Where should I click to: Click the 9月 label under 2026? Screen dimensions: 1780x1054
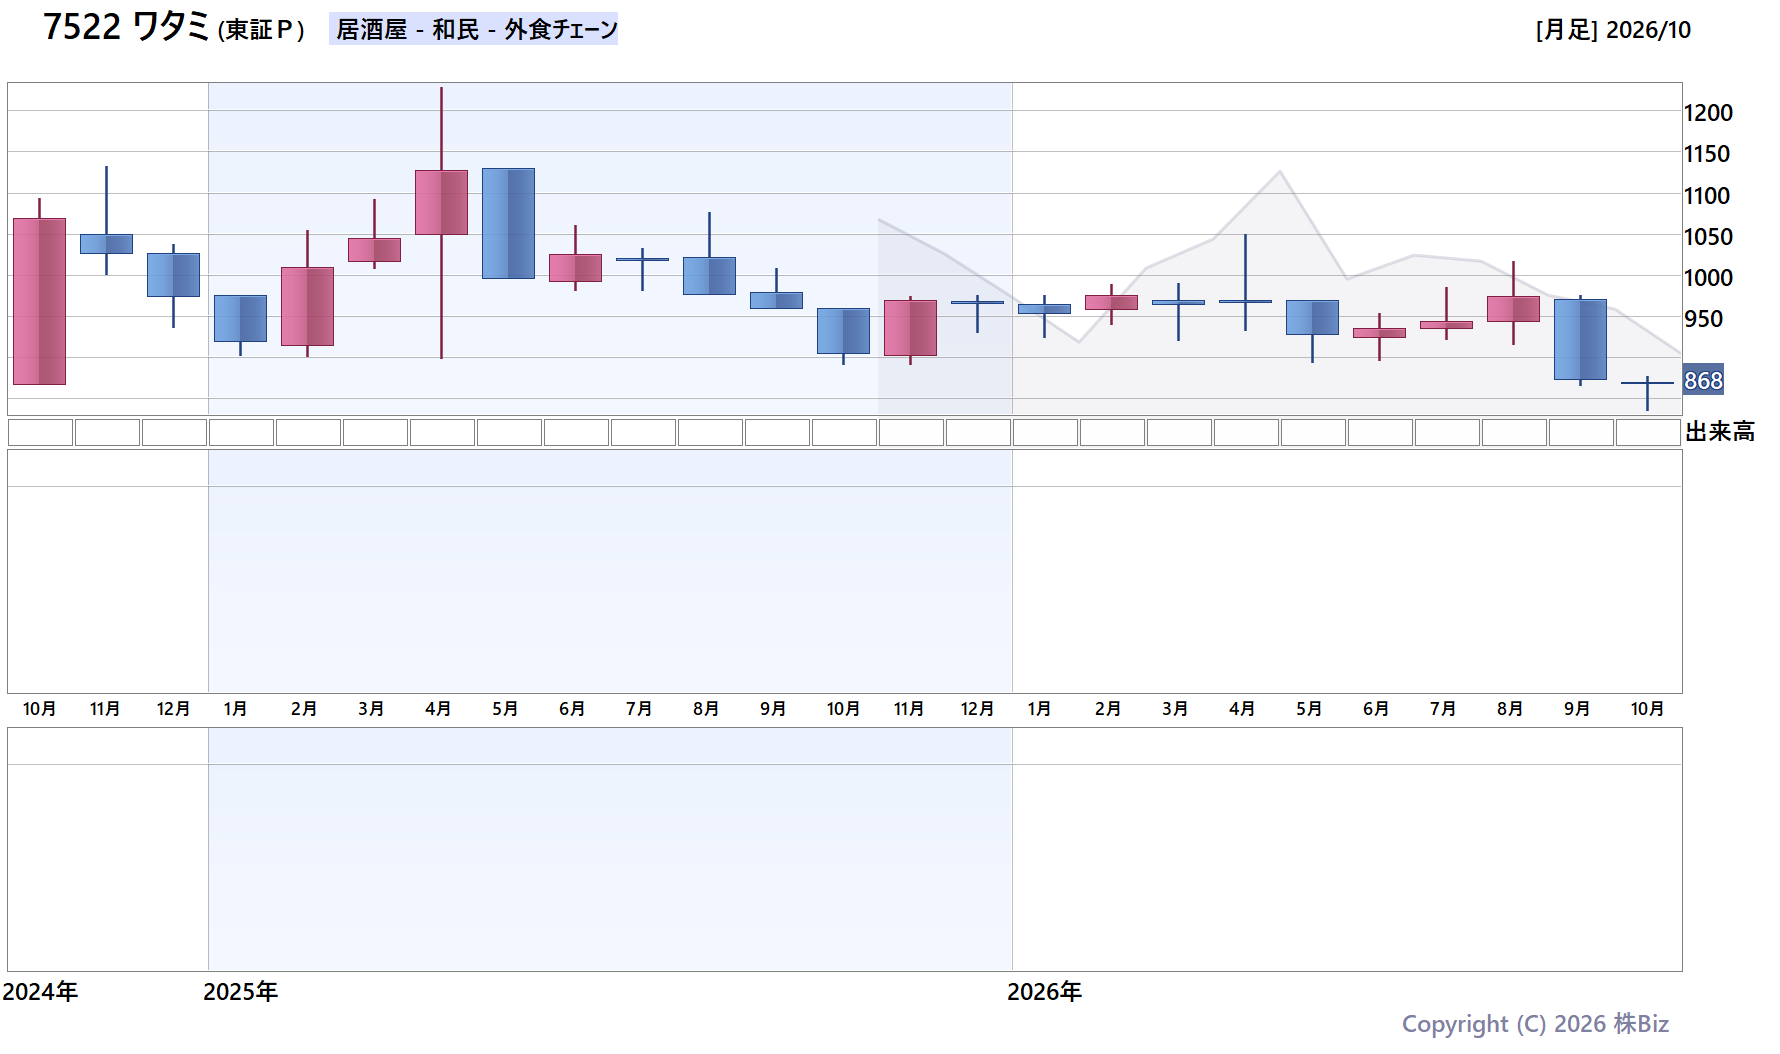pyautogui.click(x=1577, y=709)
